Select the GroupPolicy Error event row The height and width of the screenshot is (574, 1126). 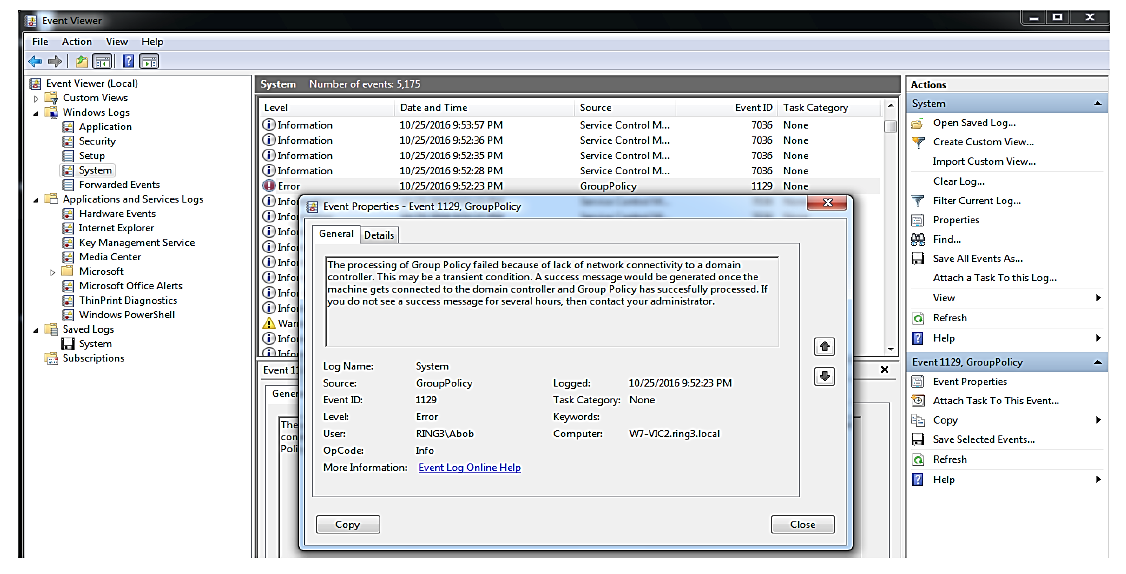pos(570,186)
